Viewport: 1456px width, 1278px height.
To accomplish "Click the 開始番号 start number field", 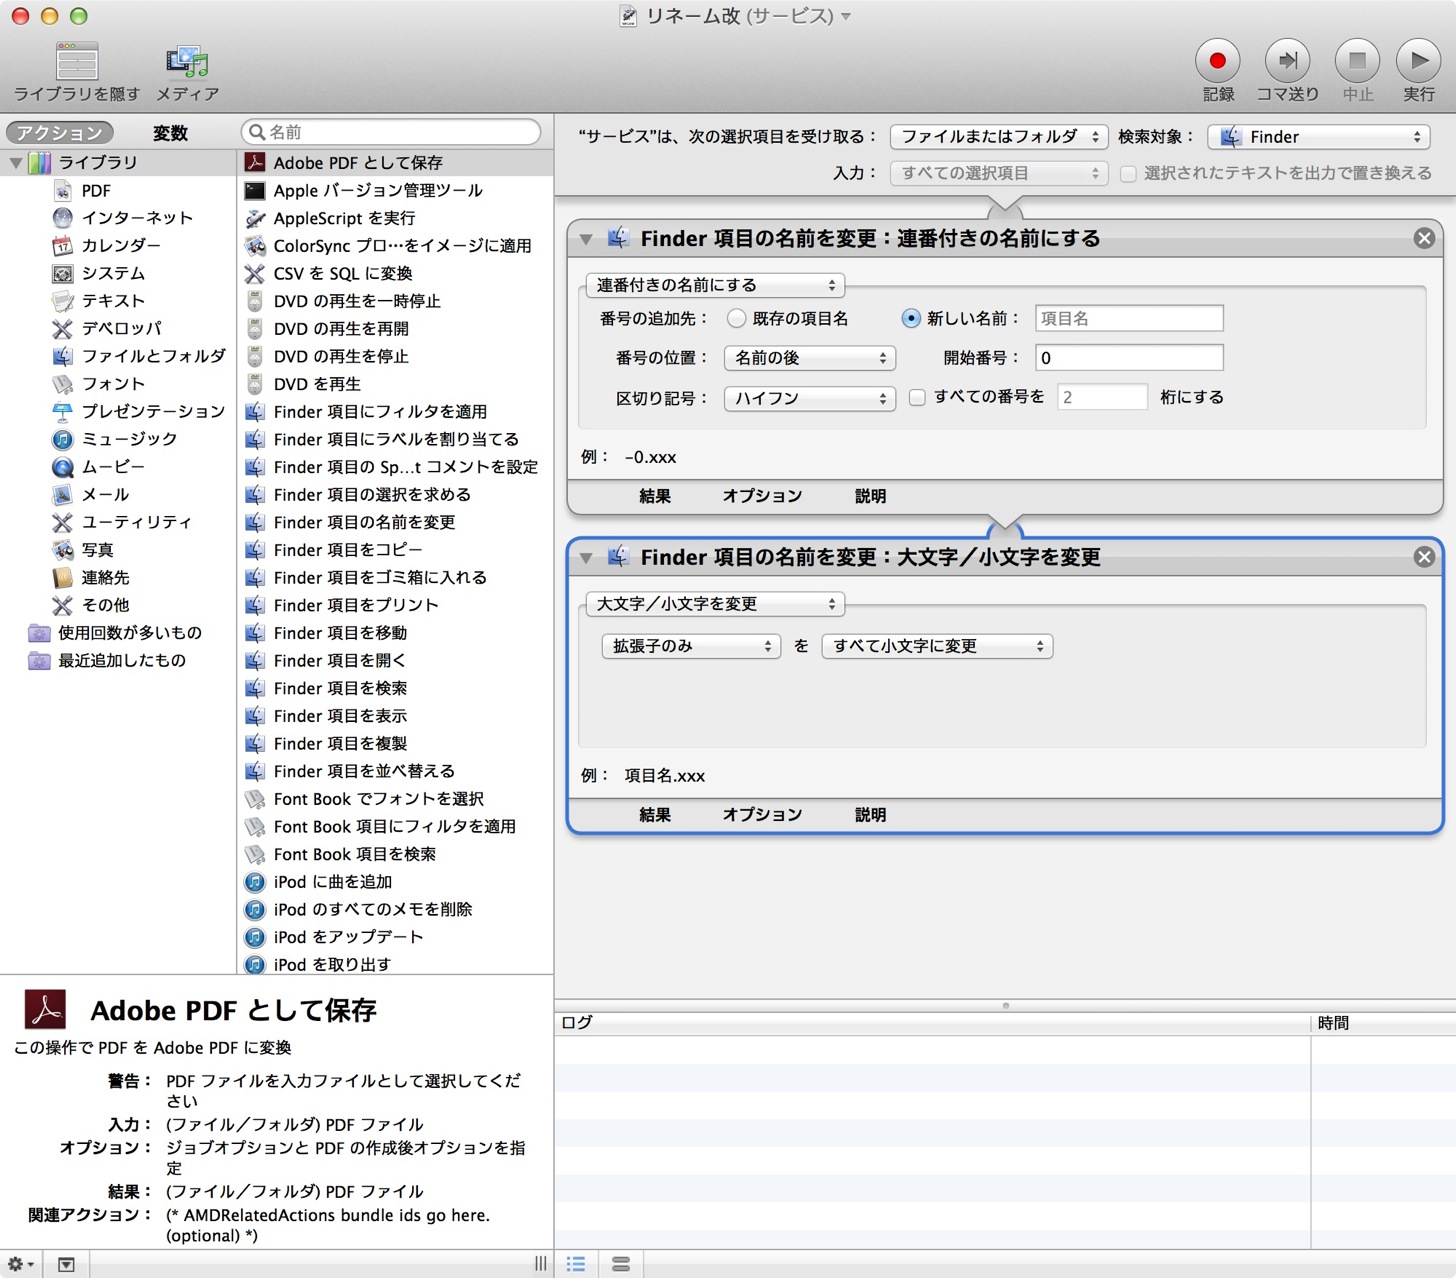I will [x=1129, y=358].
